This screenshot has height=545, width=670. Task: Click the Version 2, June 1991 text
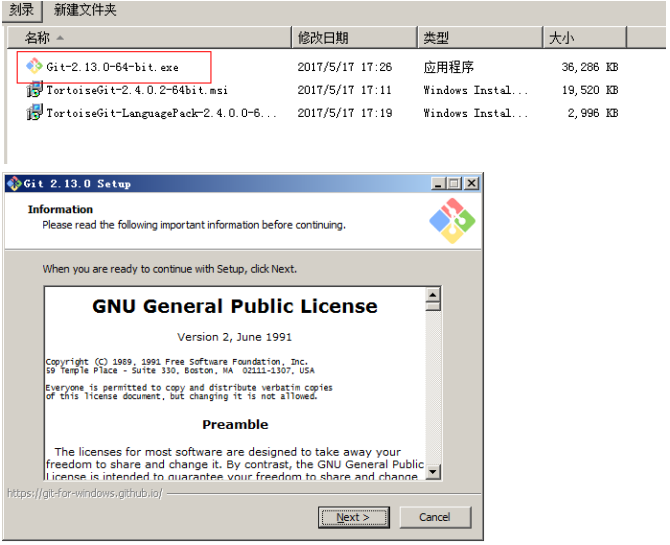(x=235, y=337)
